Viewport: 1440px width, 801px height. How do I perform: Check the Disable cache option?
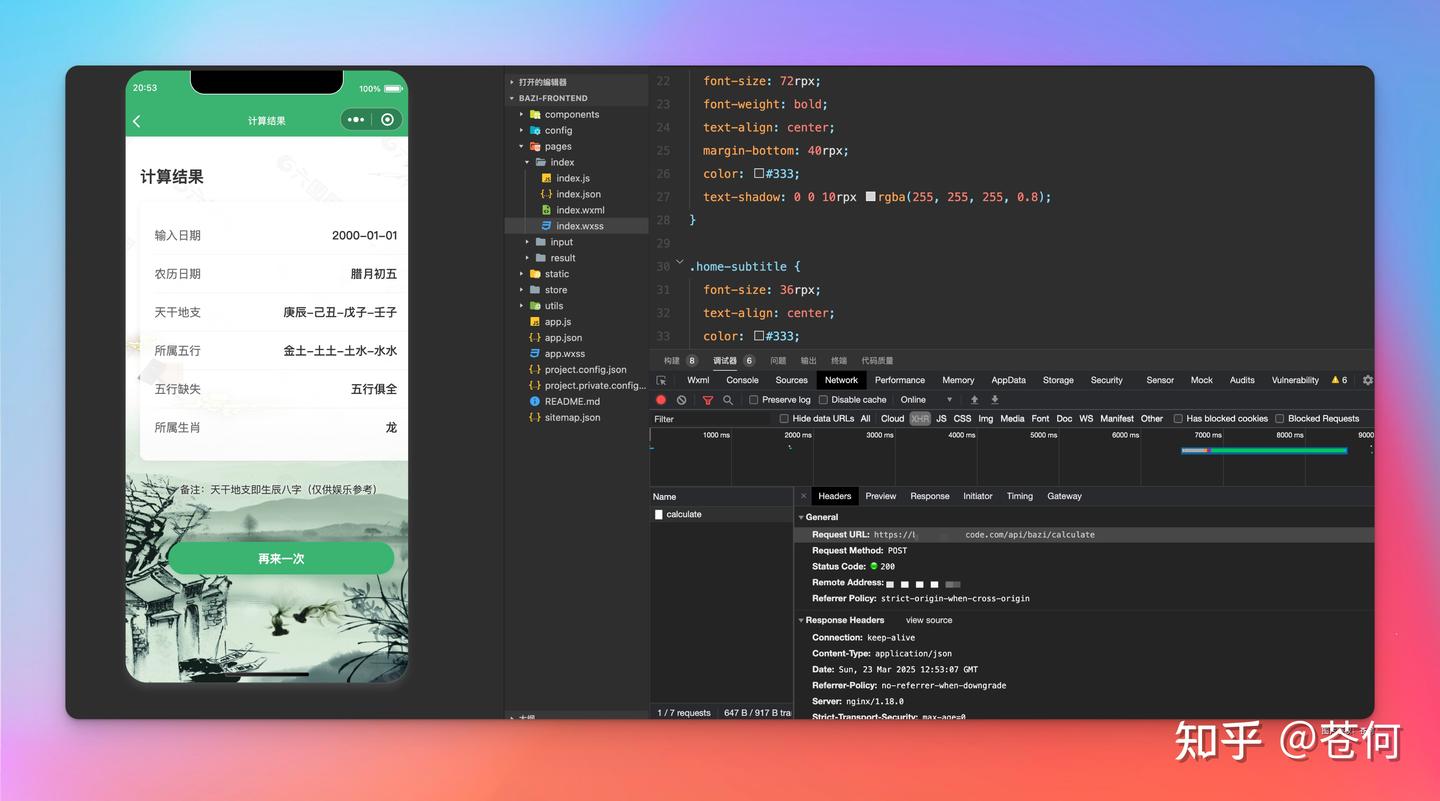(x=824, y=400)
